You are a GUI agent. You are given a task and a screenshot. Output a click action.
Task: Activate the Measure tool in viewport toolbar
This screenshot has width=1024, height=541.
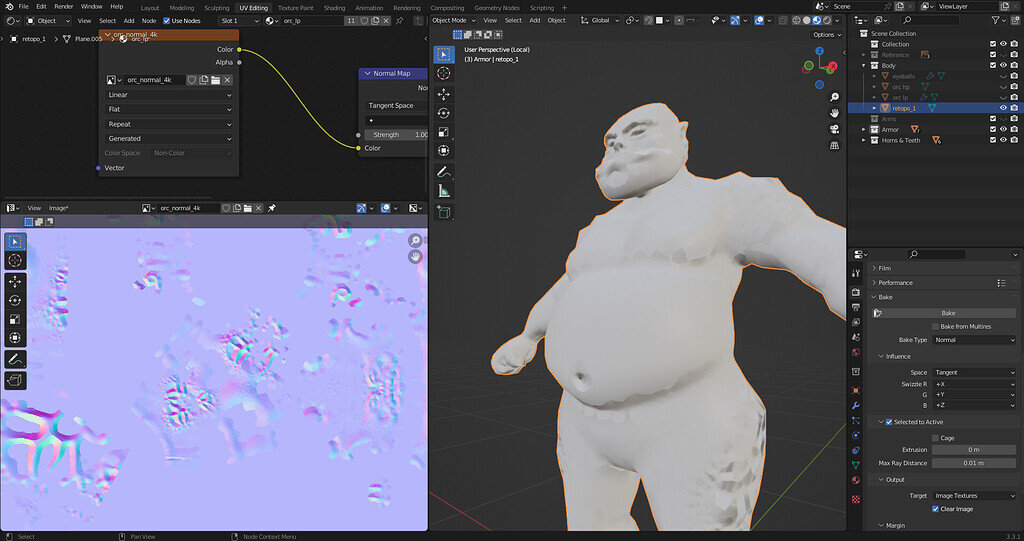coord(444,190)
